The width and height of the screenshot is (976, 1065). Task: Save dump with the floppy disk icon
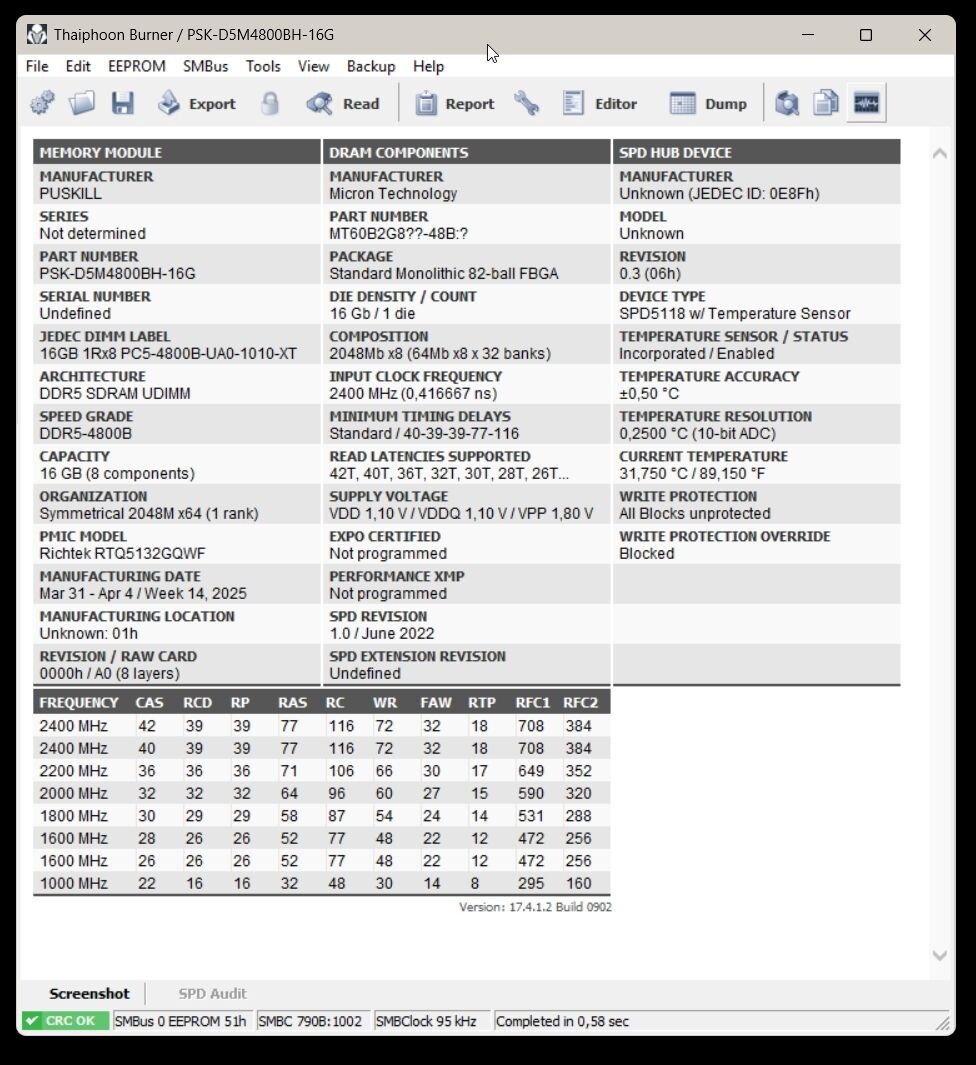123,103
